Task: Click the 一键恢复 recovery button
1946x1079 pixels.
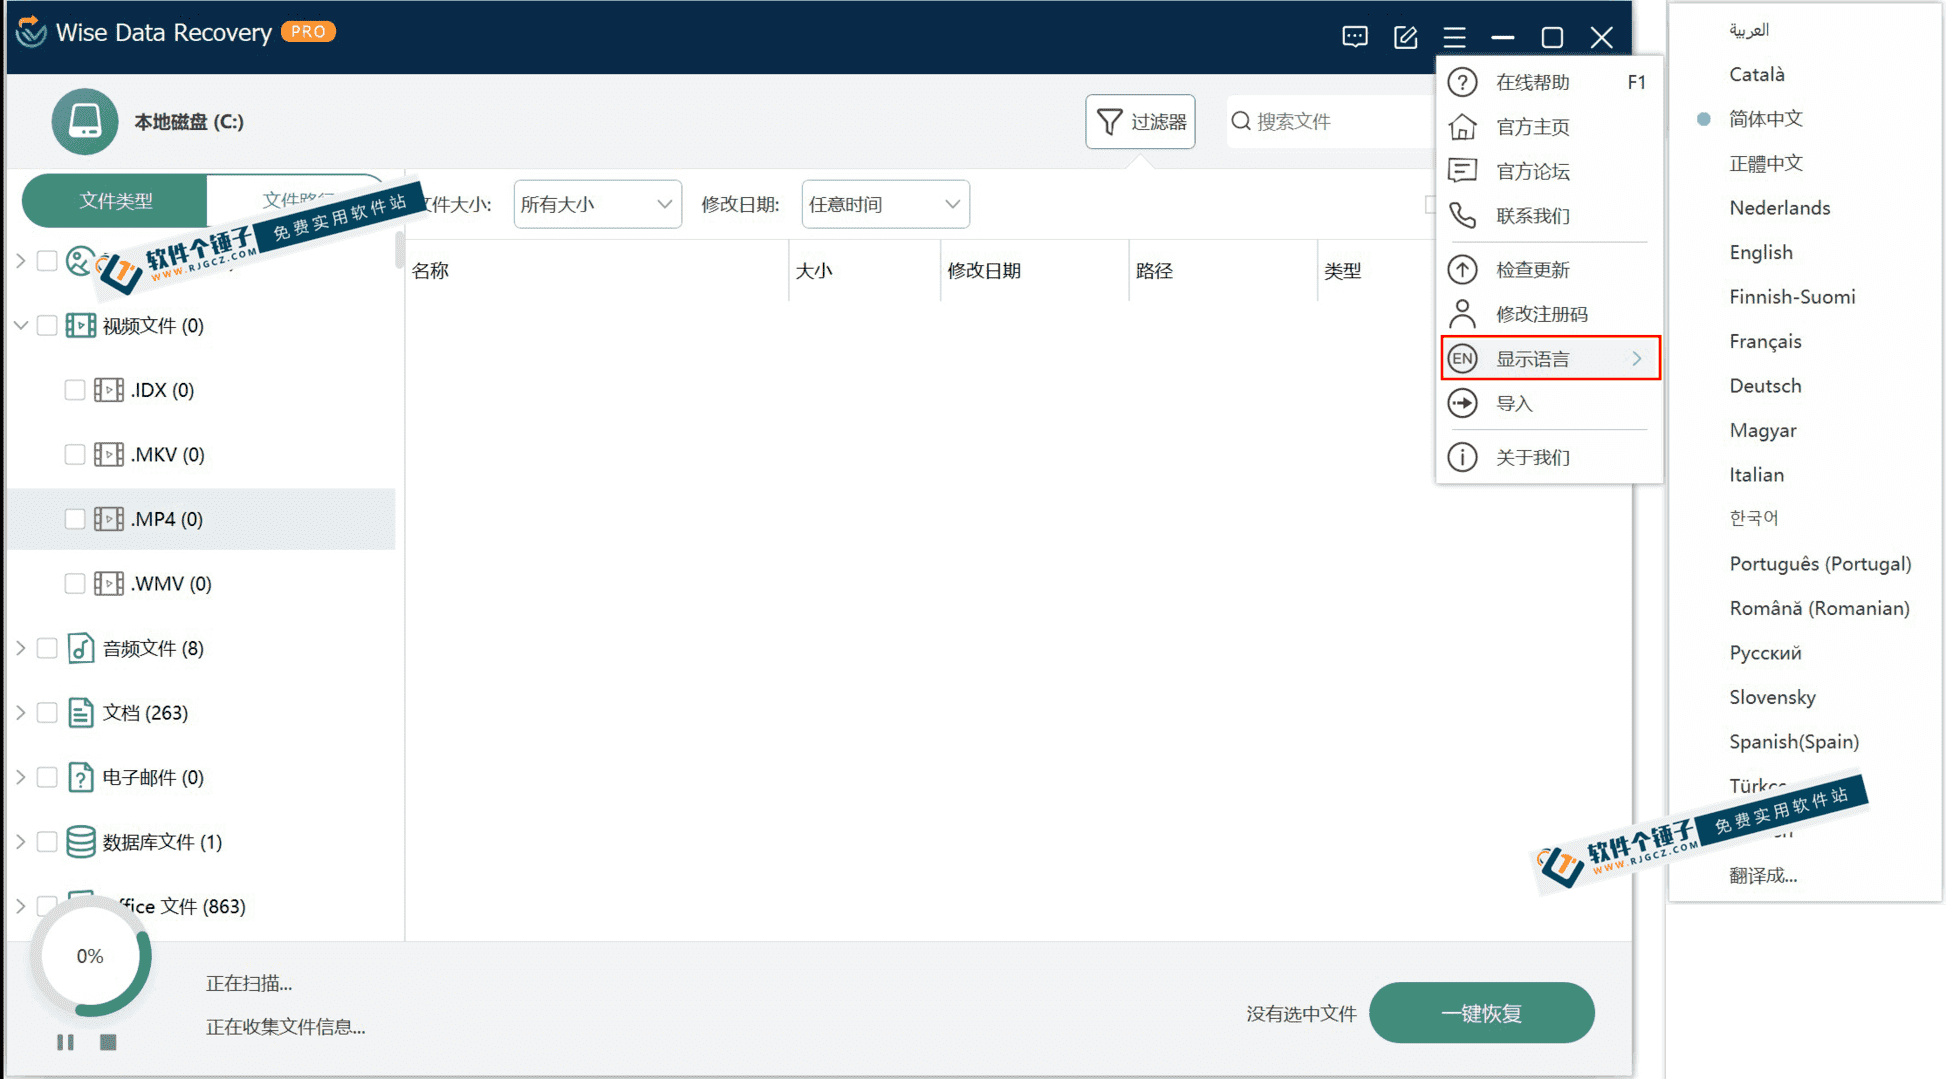Action: 1481,1012
